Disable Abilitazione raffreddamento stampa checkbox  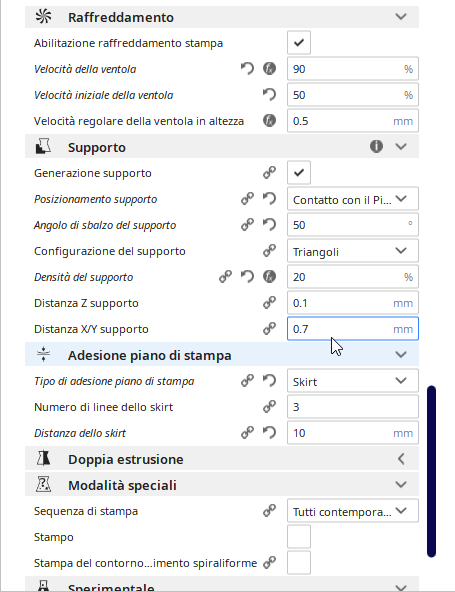pyautogui.click(x=299, y=43)
